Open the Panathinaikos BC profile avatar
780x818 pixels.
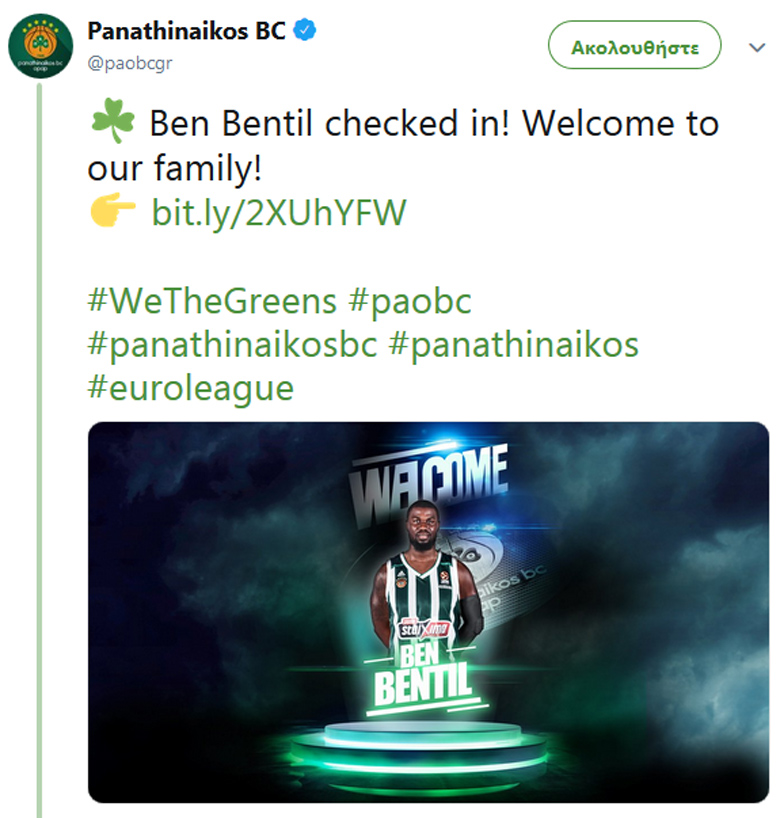[41, 46]
